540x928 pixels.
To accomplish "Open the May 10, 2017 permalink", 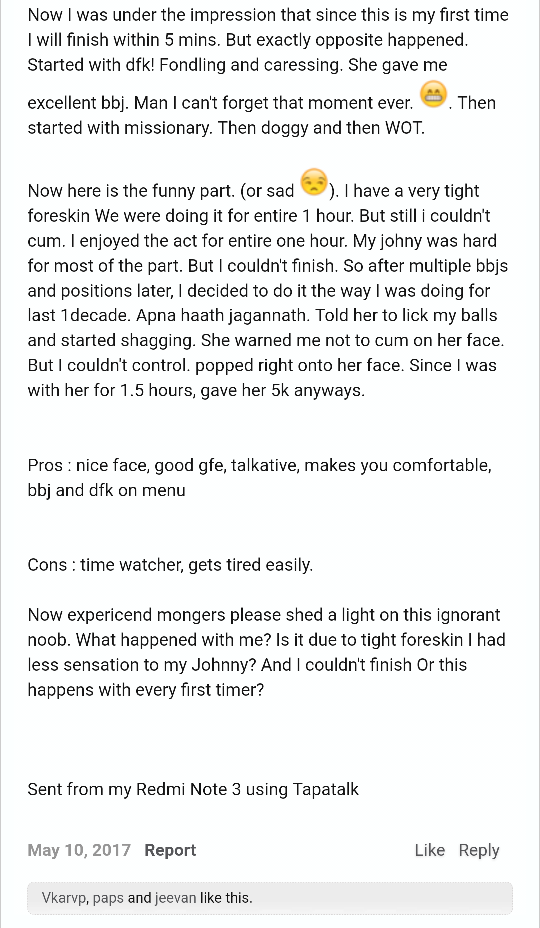I will pos(79,850).
